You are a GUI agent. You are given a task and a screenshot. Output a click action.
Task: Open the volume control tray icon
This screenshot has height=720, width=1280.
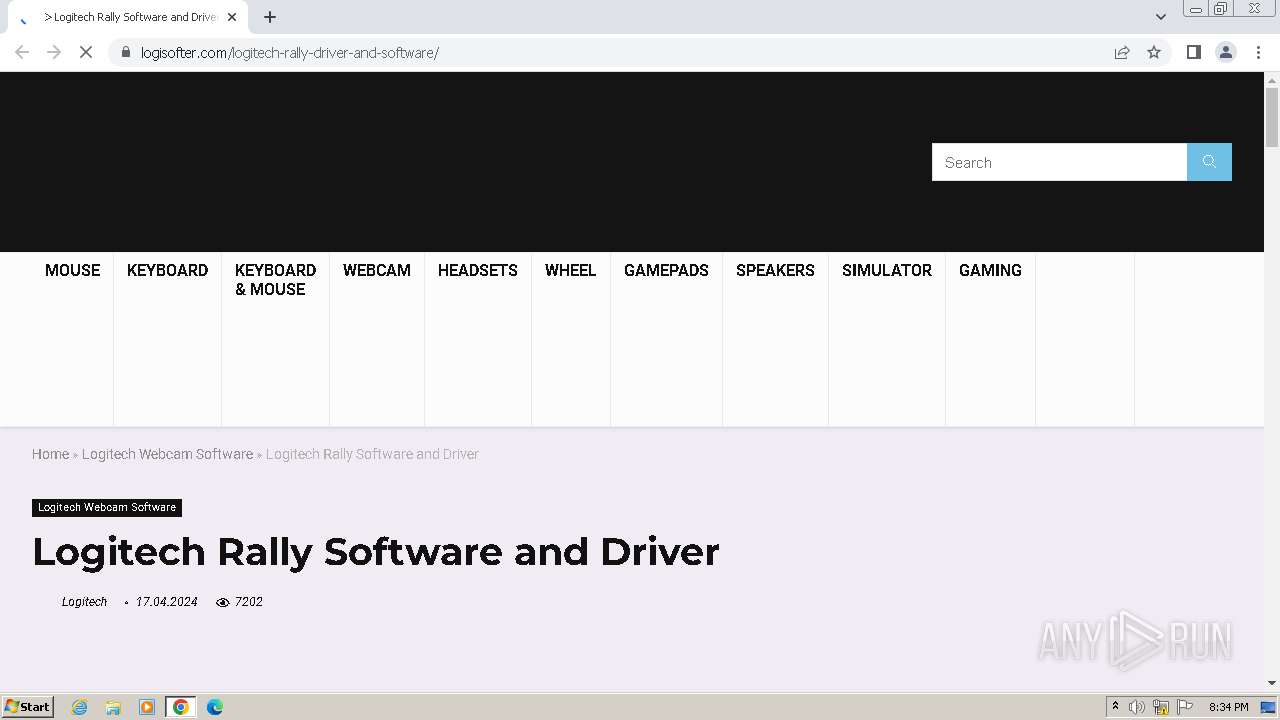(x=1137, y=707)
